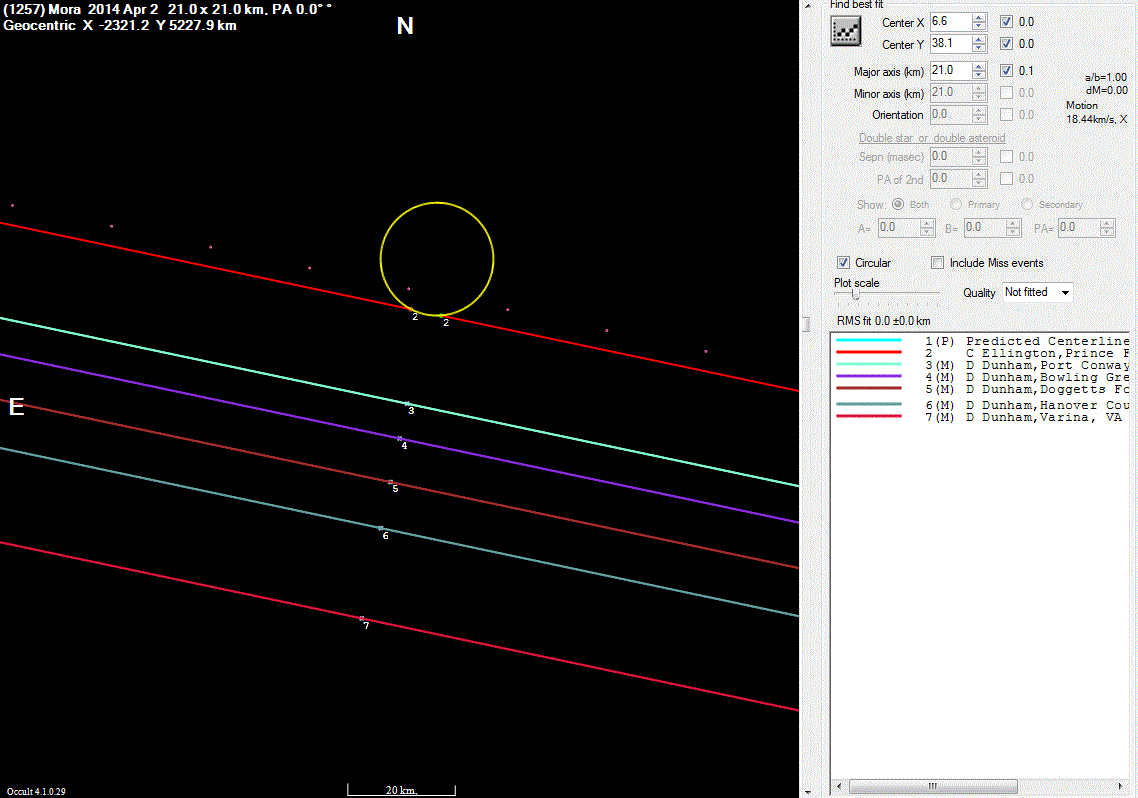Screen dimensions: 1138x798
Task: Click the B= value field
Action: 984,228
